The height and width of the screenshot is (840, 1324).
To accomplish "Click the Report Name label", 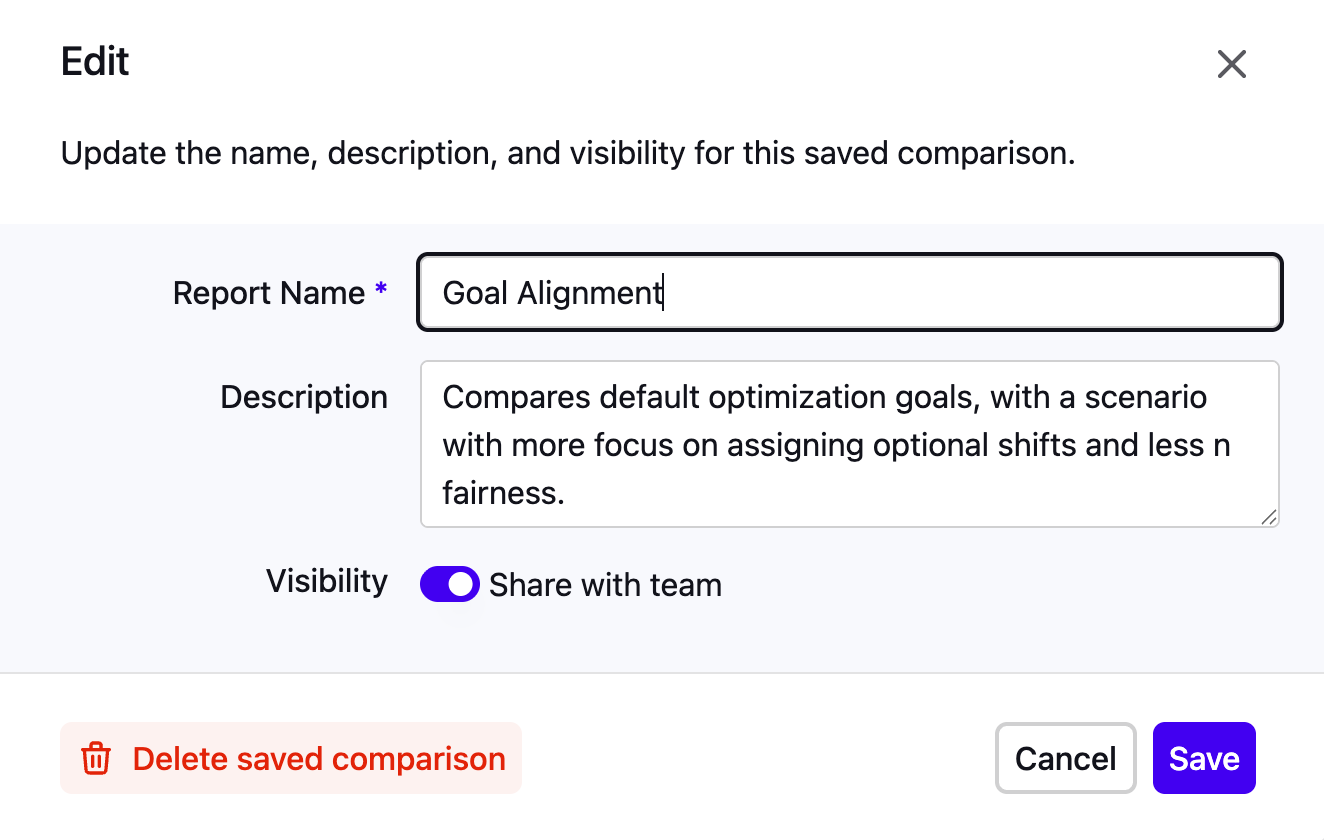I will tap(270, 292).
